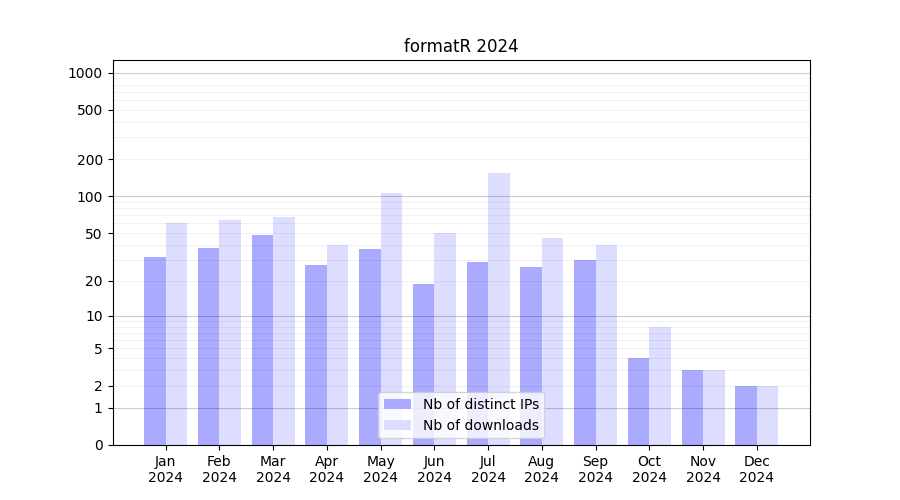
Task: Click the 'Jan 2024' x-axis label
Action: tap(166, 469)
